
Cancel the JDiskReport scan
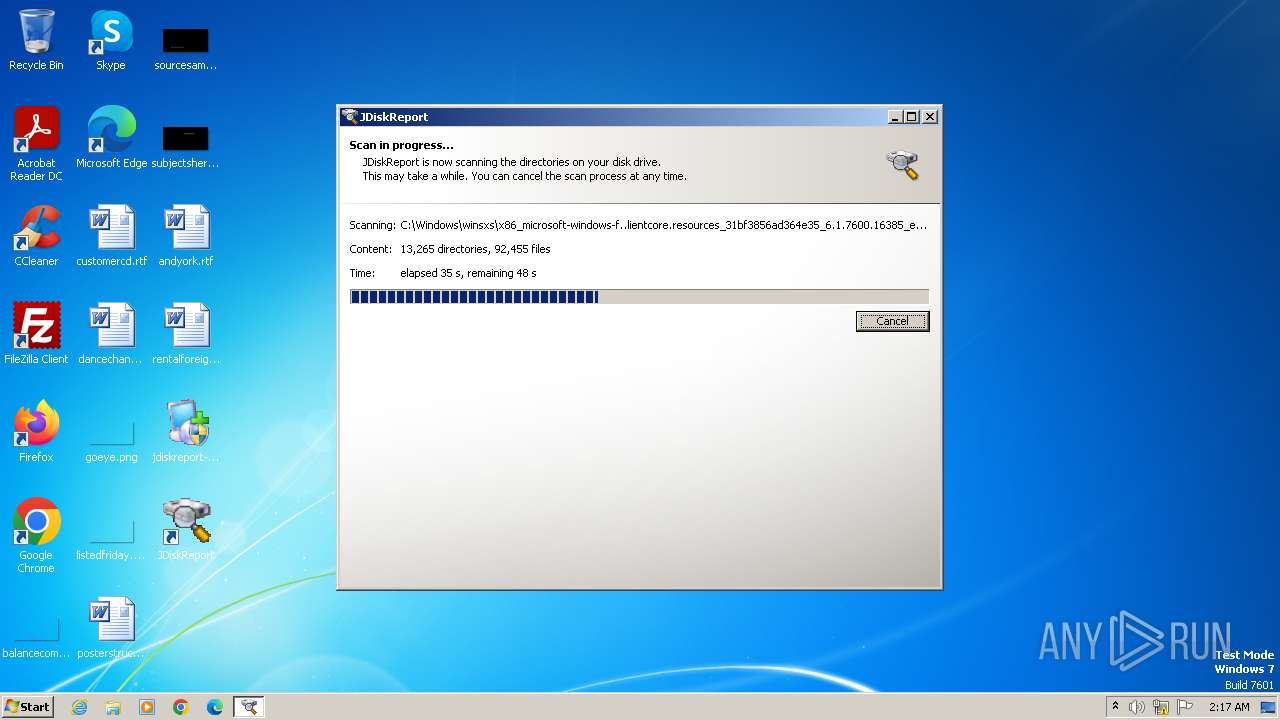(x=892, y=321)
